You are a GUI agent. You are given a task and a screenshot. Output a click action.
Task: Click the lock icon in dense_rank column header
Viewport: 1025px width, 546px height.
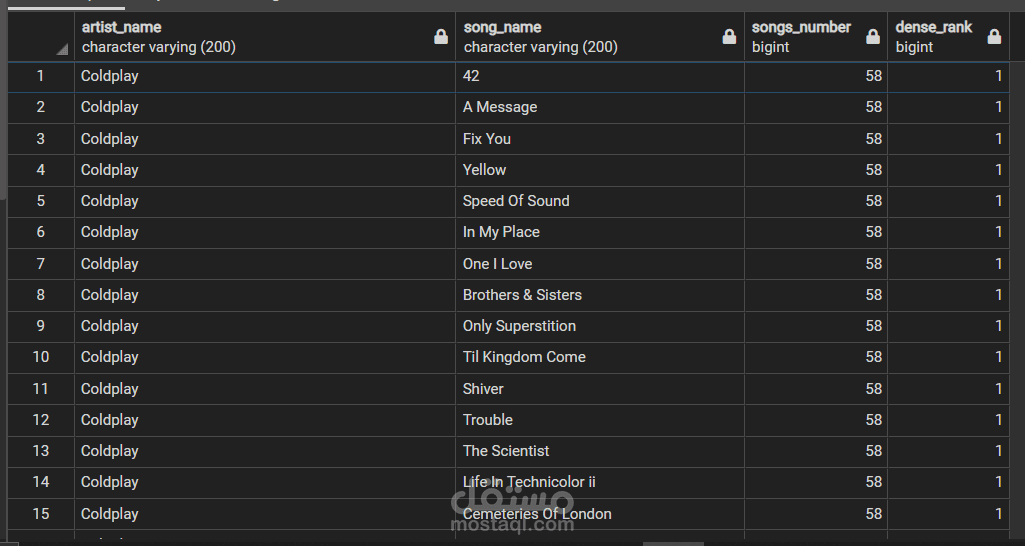994,37
